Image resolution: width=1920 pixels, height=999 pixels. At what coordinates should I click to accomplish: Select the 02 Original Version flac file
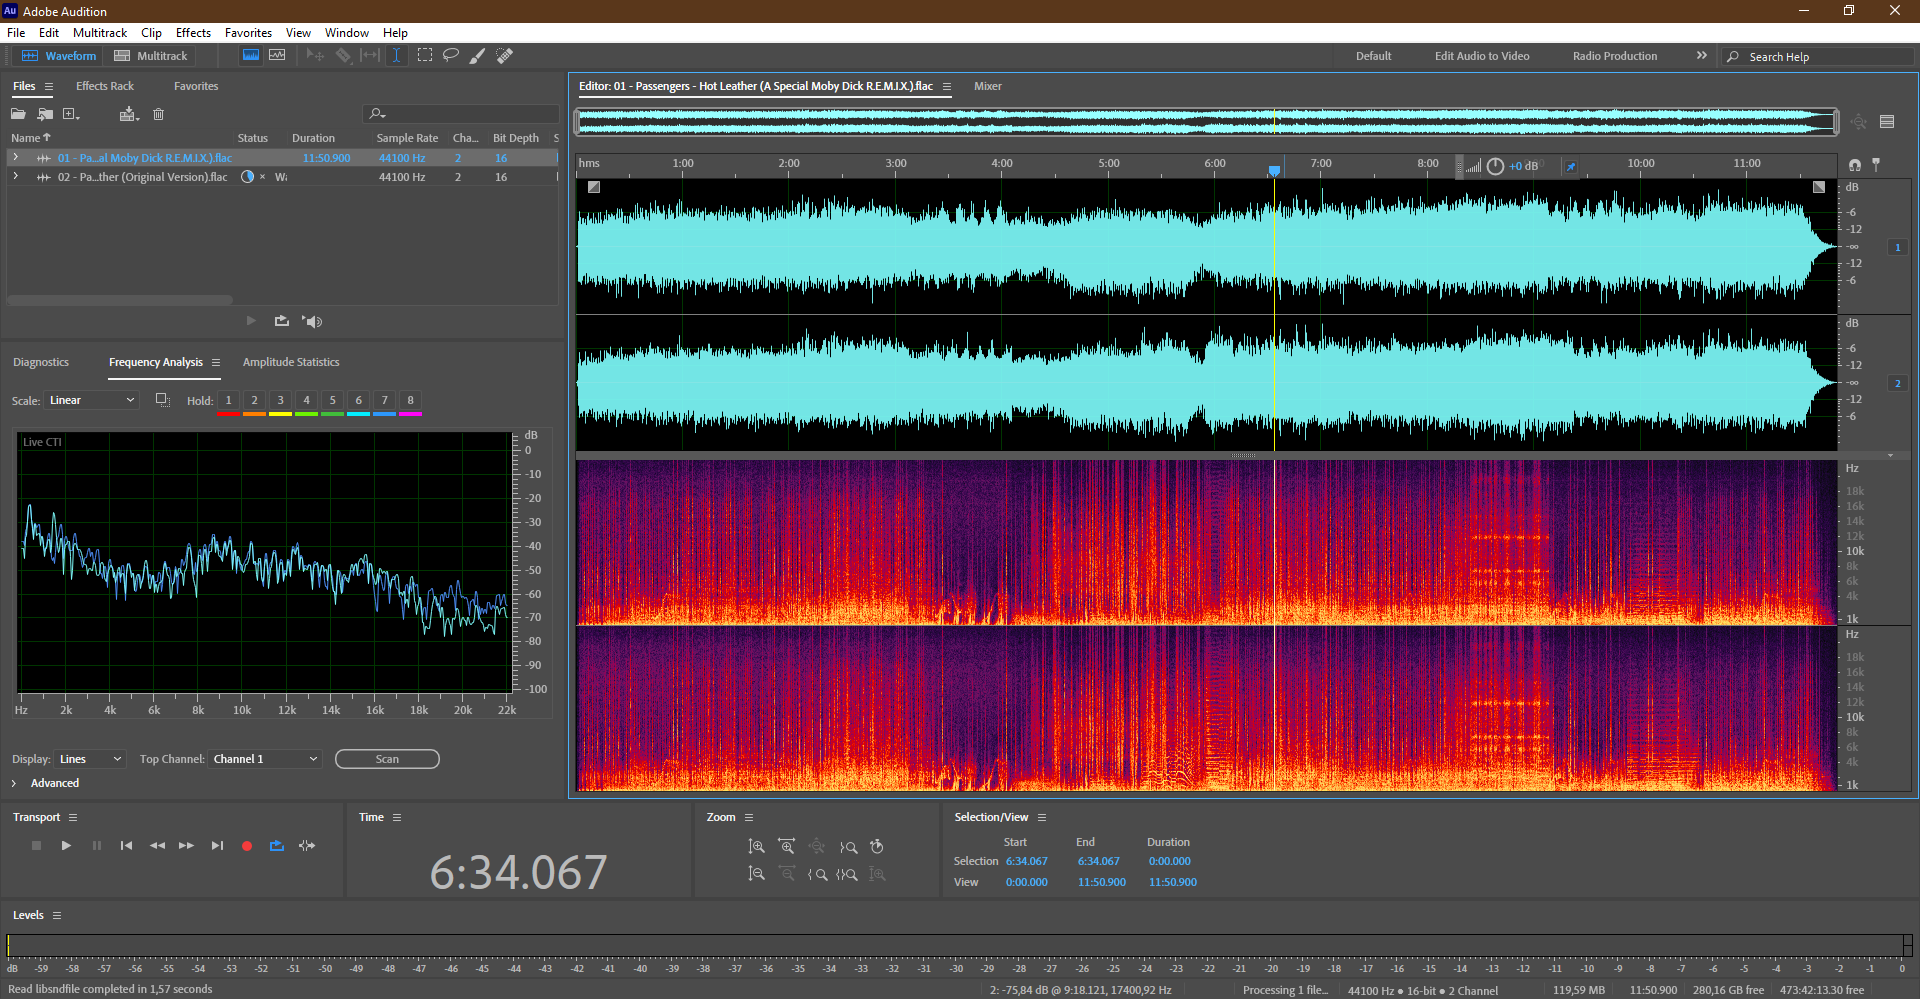[142, 177]
